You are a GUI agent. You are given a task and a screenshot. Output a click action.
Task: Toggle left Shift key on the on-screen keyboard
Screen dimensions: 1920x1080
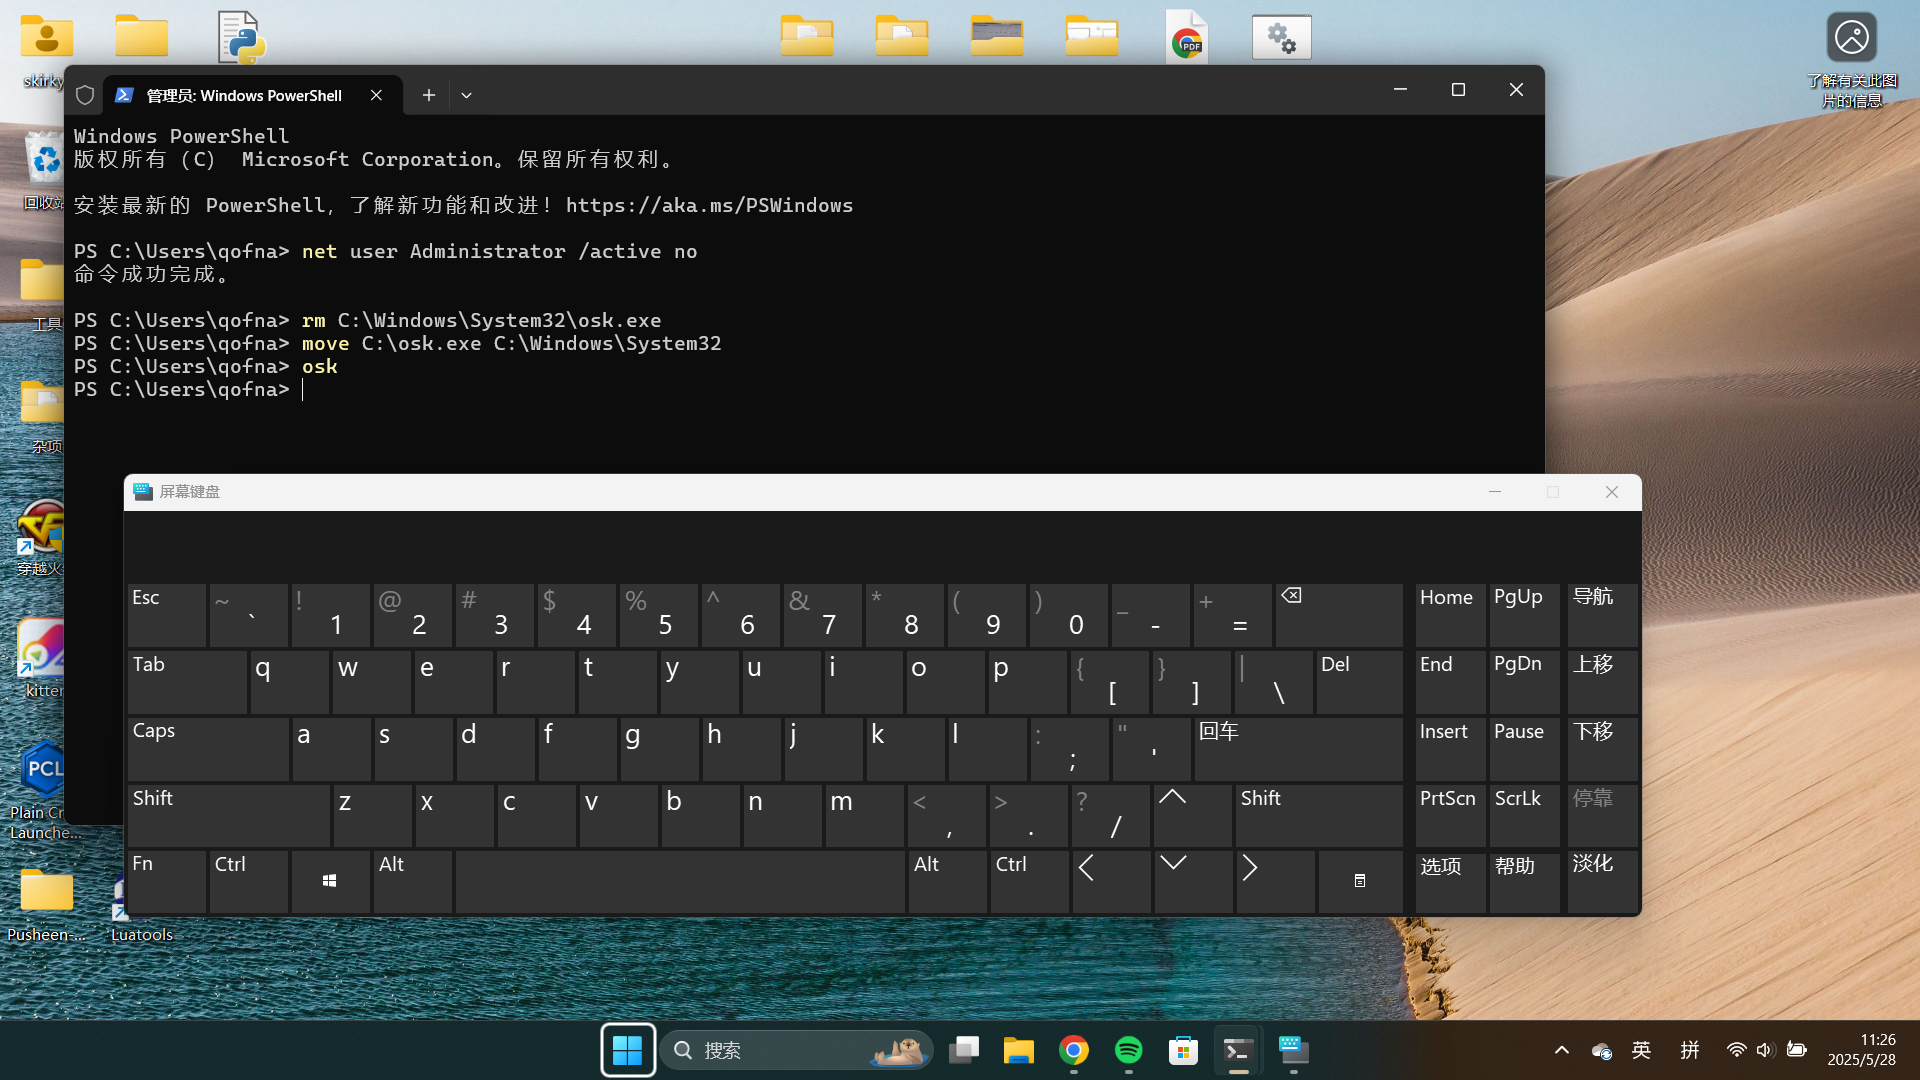coord(229,815)
